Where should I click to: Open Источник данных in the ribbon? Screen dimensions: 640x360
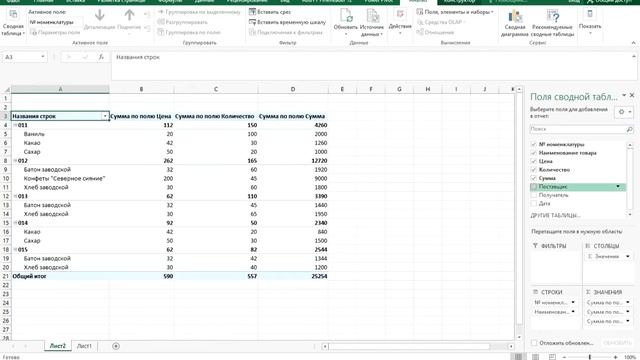coord(372,22)
